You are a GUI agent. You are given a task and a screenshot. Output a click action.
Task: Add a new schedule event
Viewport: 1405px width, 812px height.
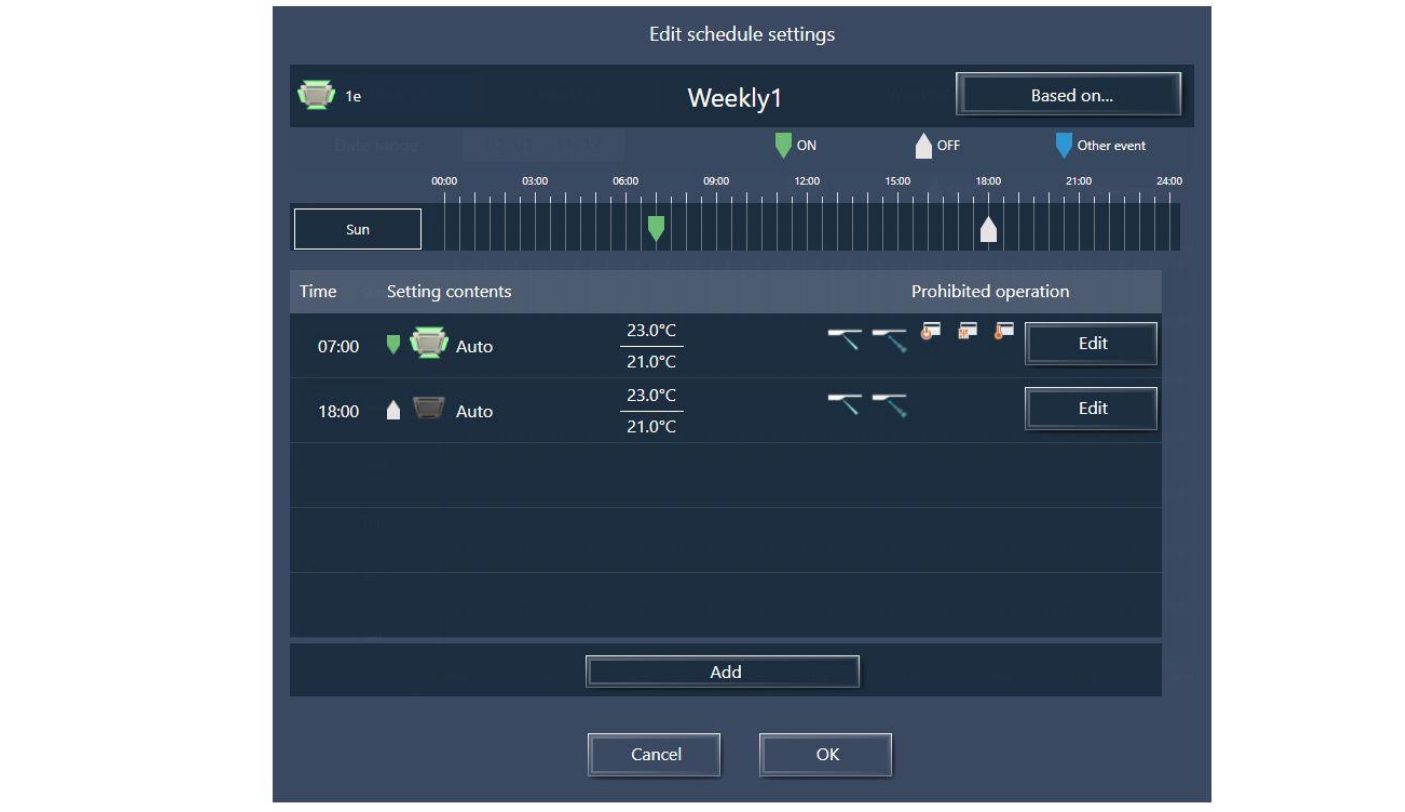point(722,672)
